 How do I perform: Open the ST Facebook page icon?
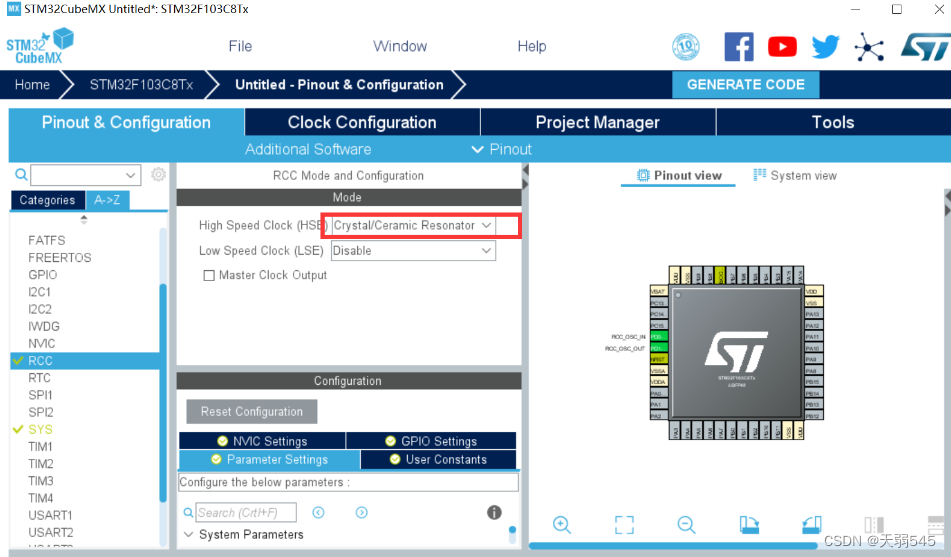pyautogui.click(x=739, y=47)
